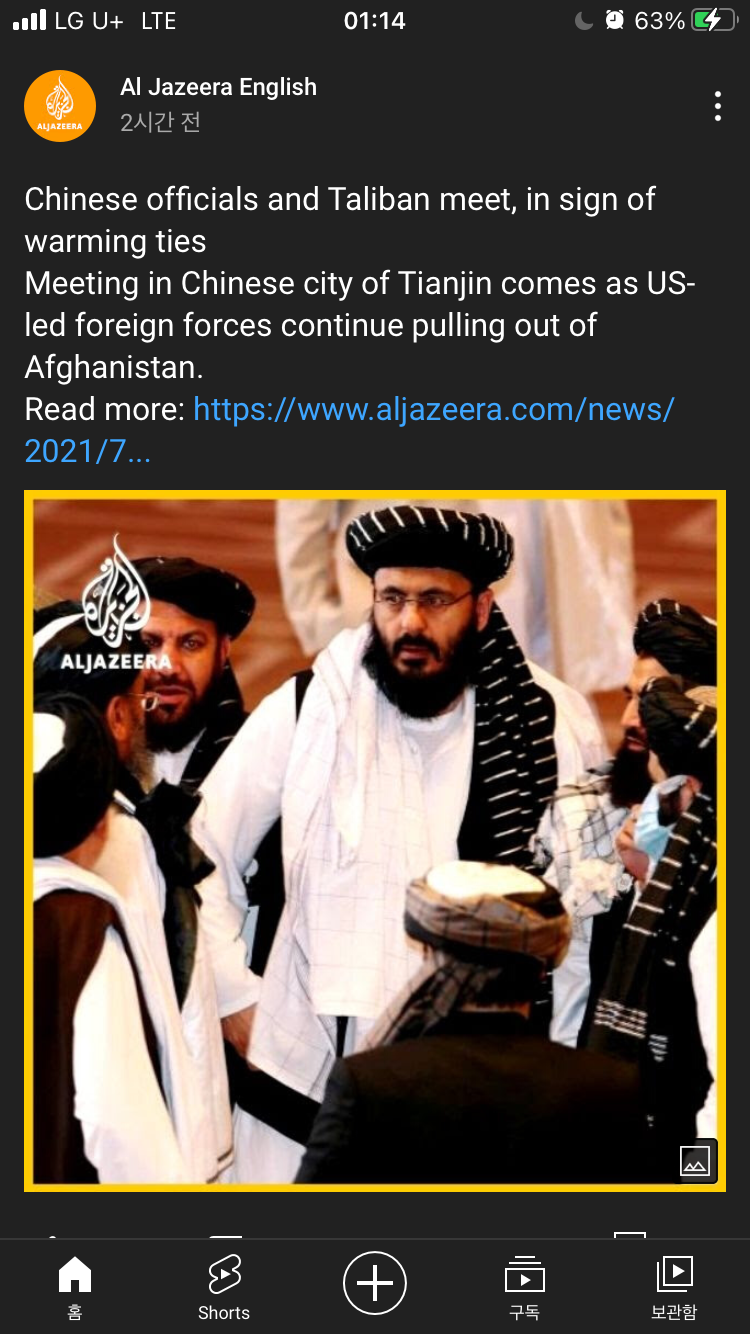Tap the Al Jazeera watermark logo on photo

coord(116,604)
